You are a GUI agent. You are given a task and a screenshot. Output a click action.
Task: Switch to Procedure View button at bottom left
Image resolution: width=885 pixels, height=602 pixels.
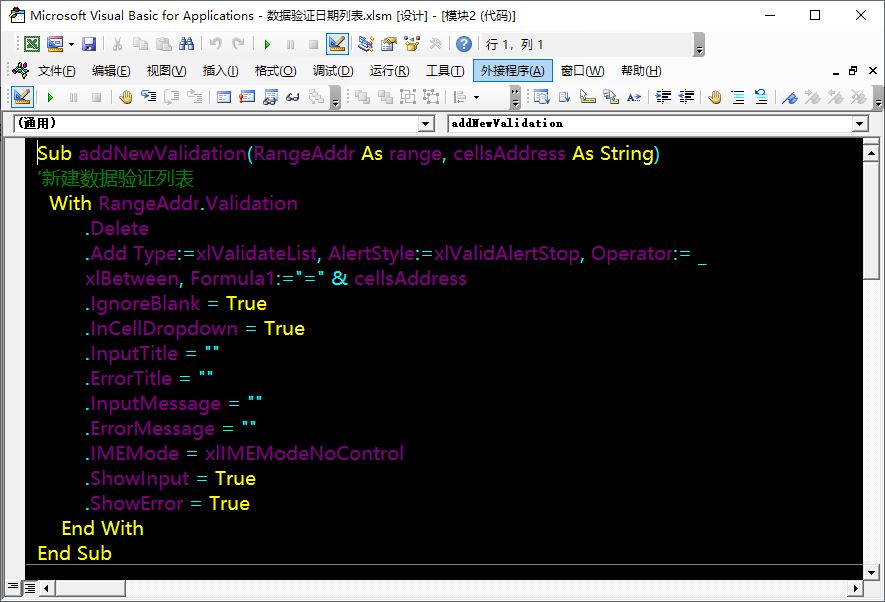click(14, 586)
